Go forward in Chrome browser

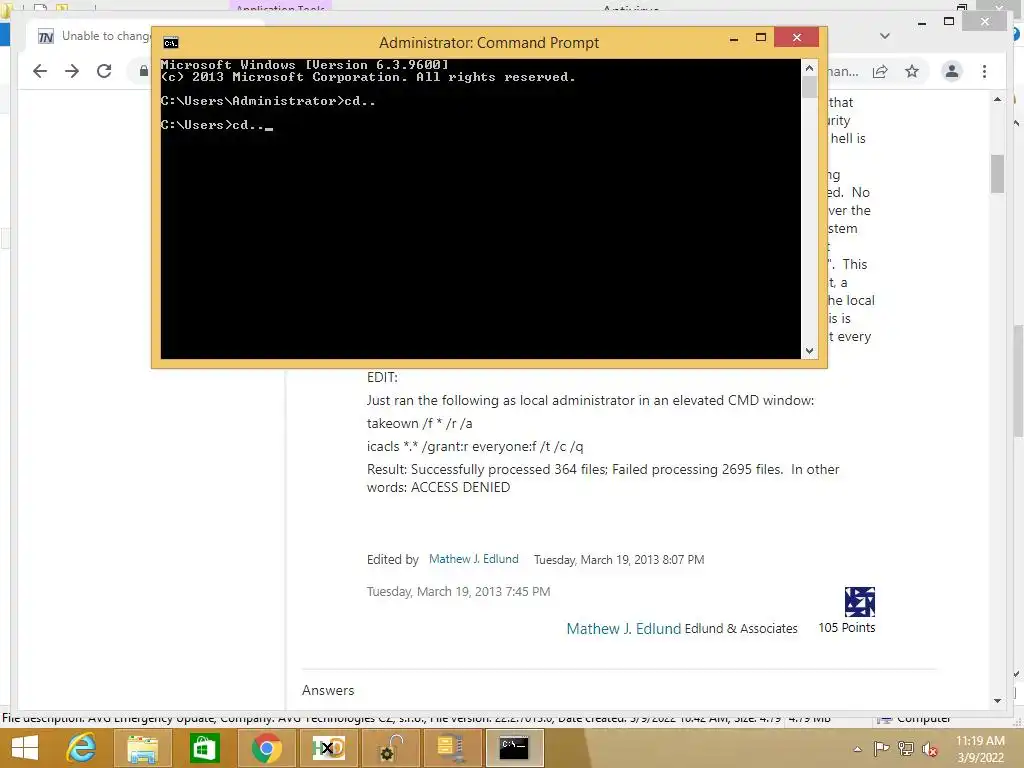(x=72, y=71)
